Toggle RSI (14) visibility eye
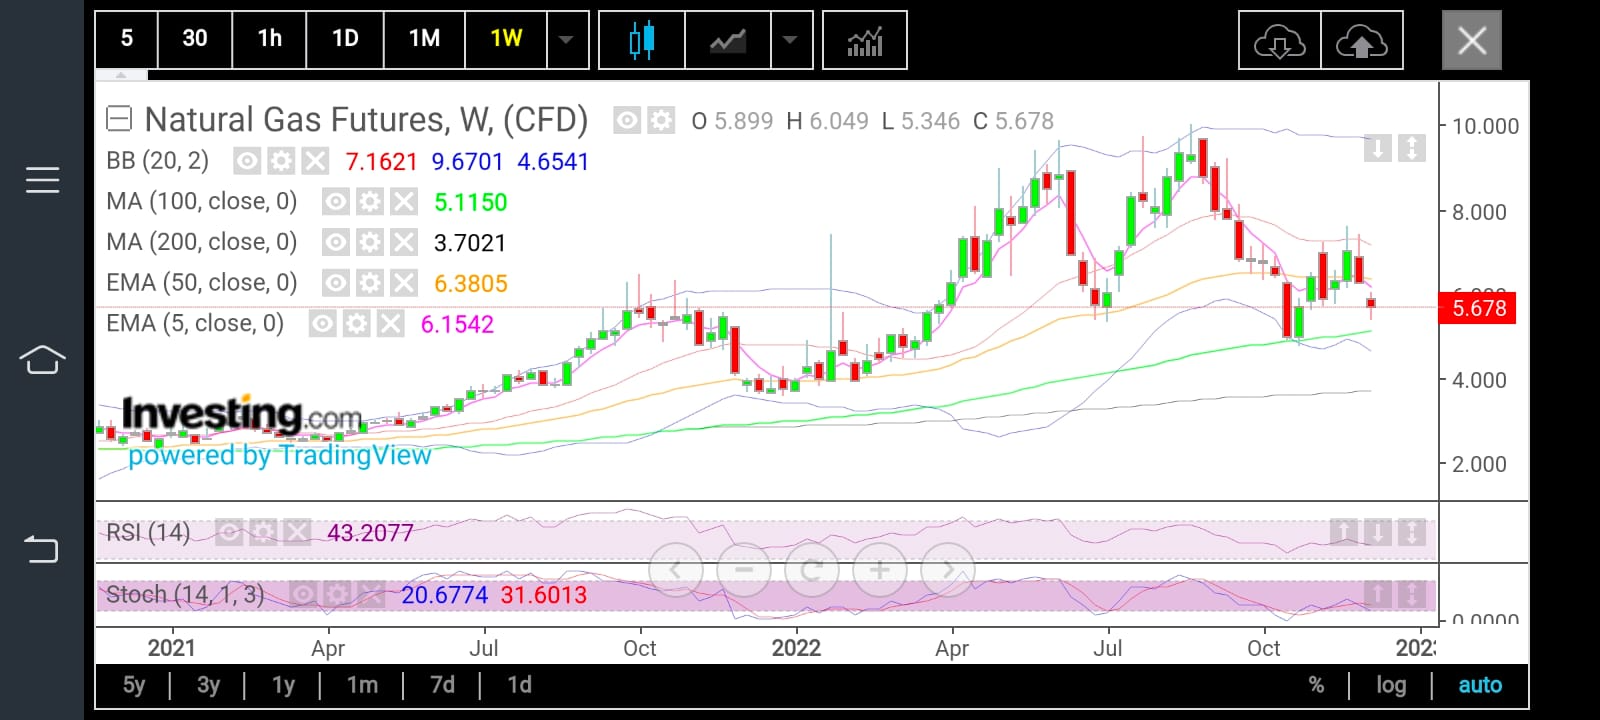 tap(229, 532)
